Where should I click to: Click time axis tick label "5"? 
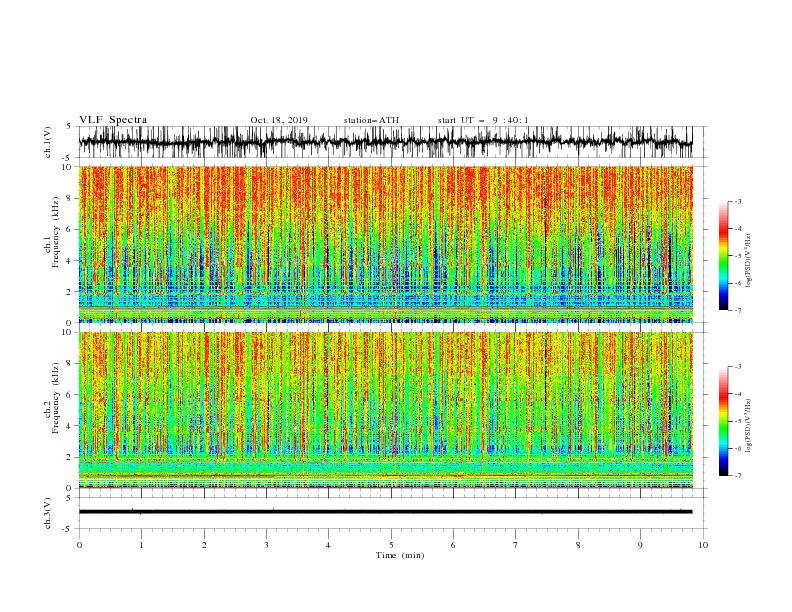391,545
